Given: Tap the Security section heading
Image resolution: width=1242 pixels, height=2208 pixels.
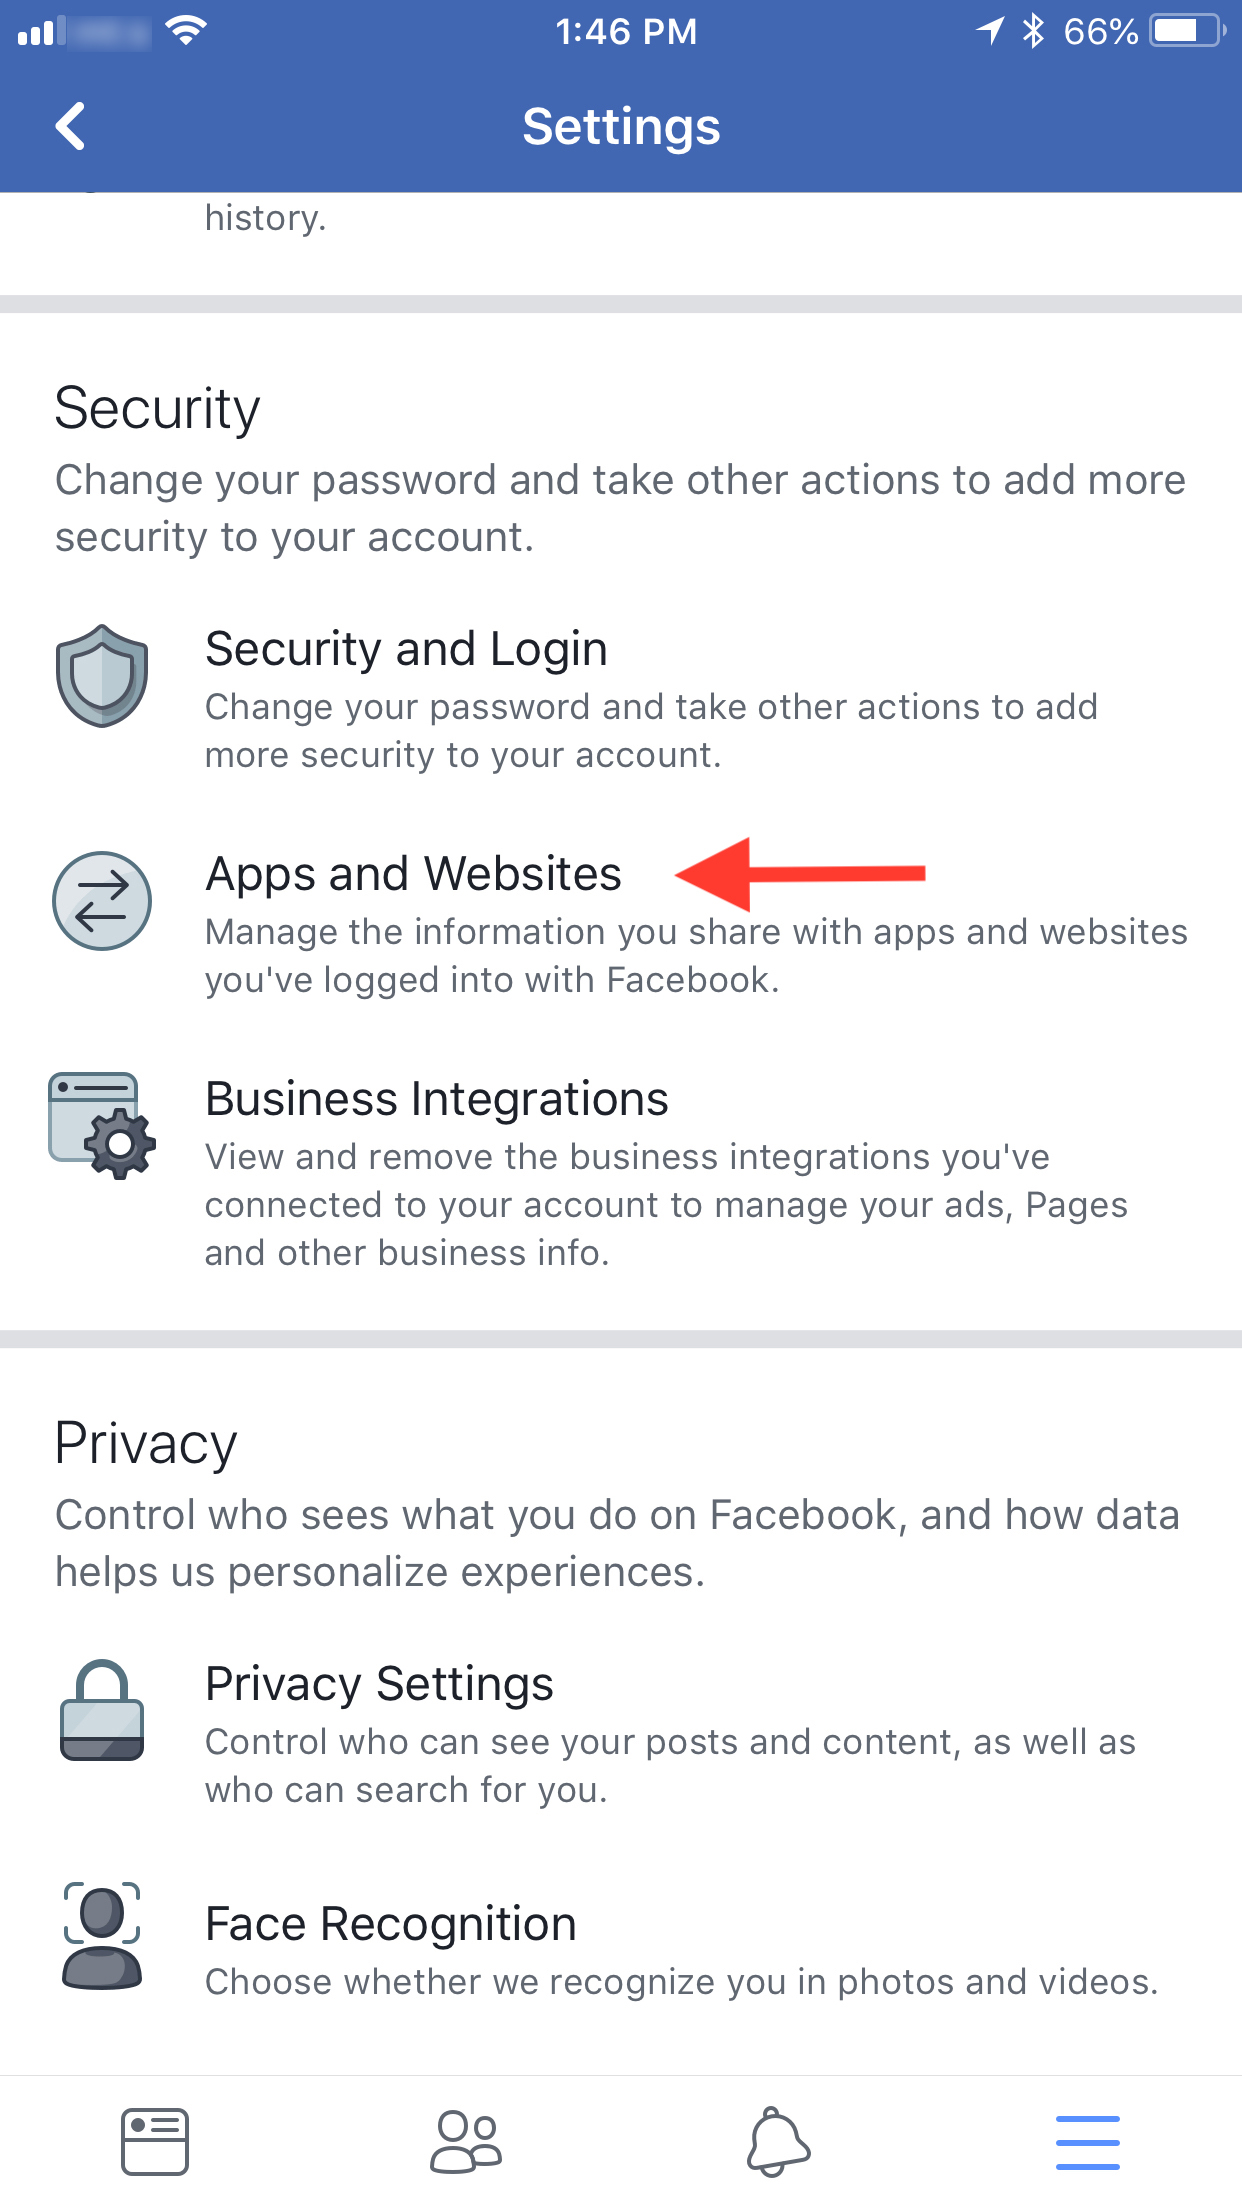Looking at the screenshot, I should click(157, 408).
